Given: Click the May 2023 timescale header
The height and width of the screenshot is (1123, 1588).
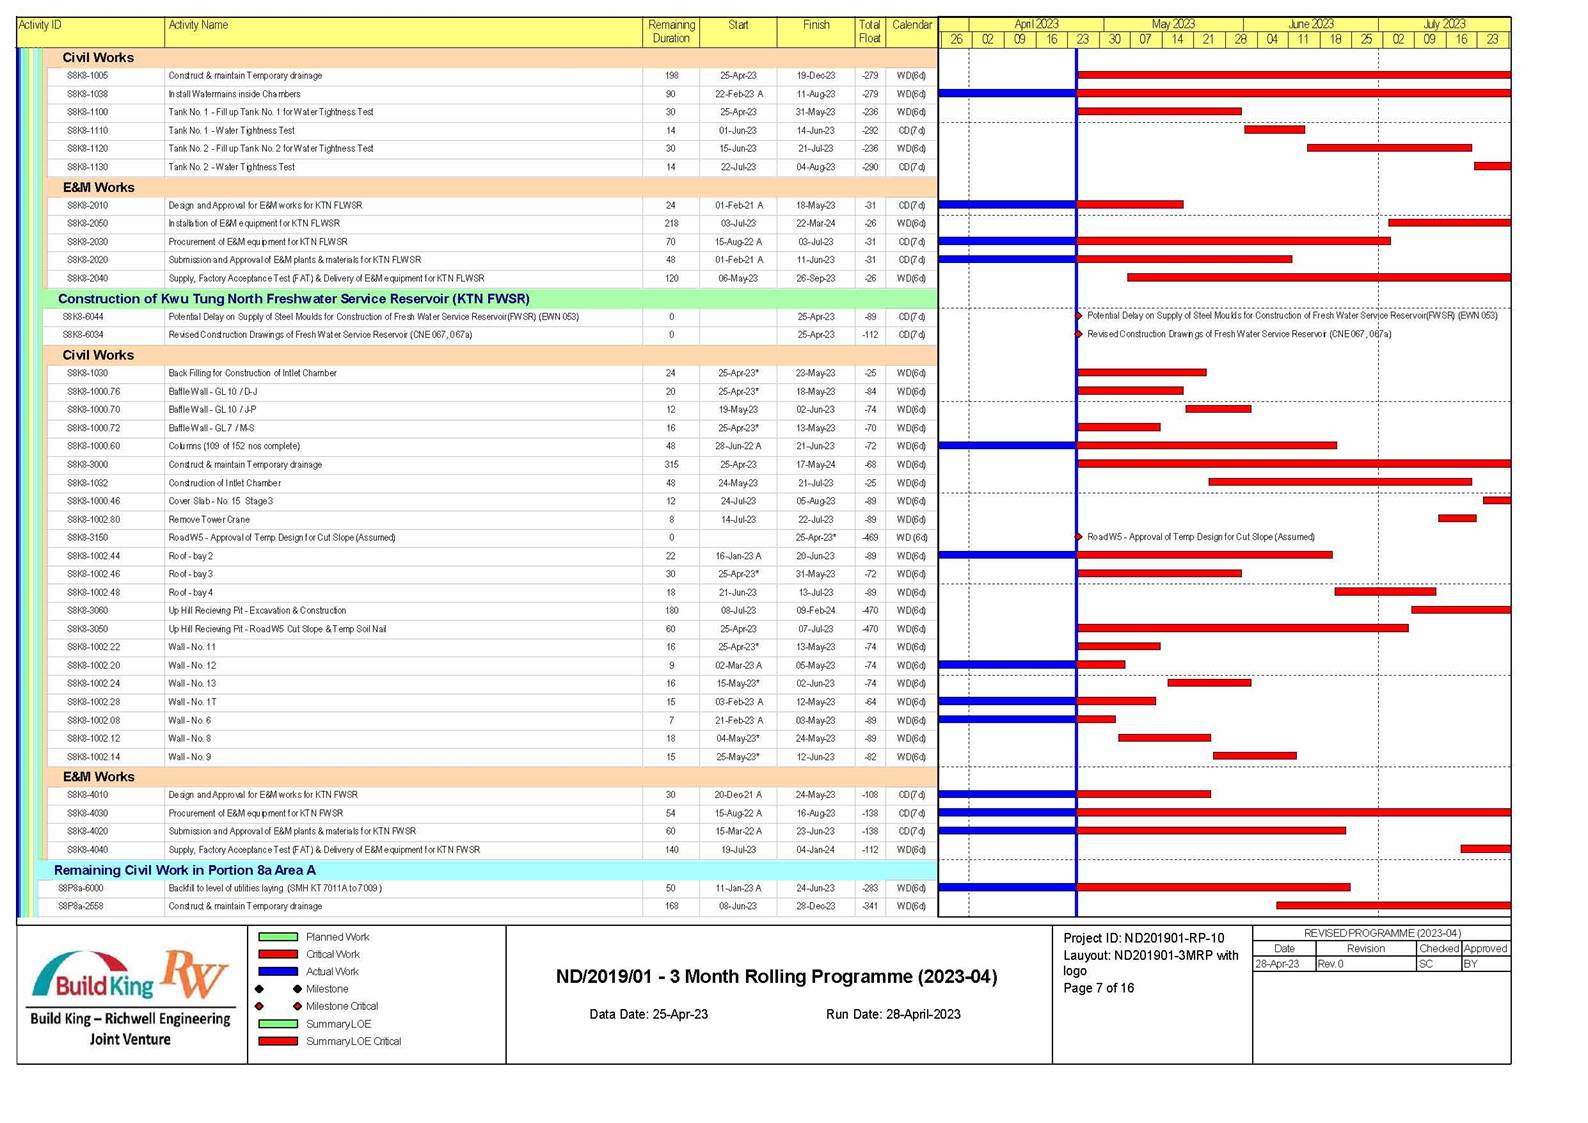Looking at the screenshot, I should tap(1173, 24).
